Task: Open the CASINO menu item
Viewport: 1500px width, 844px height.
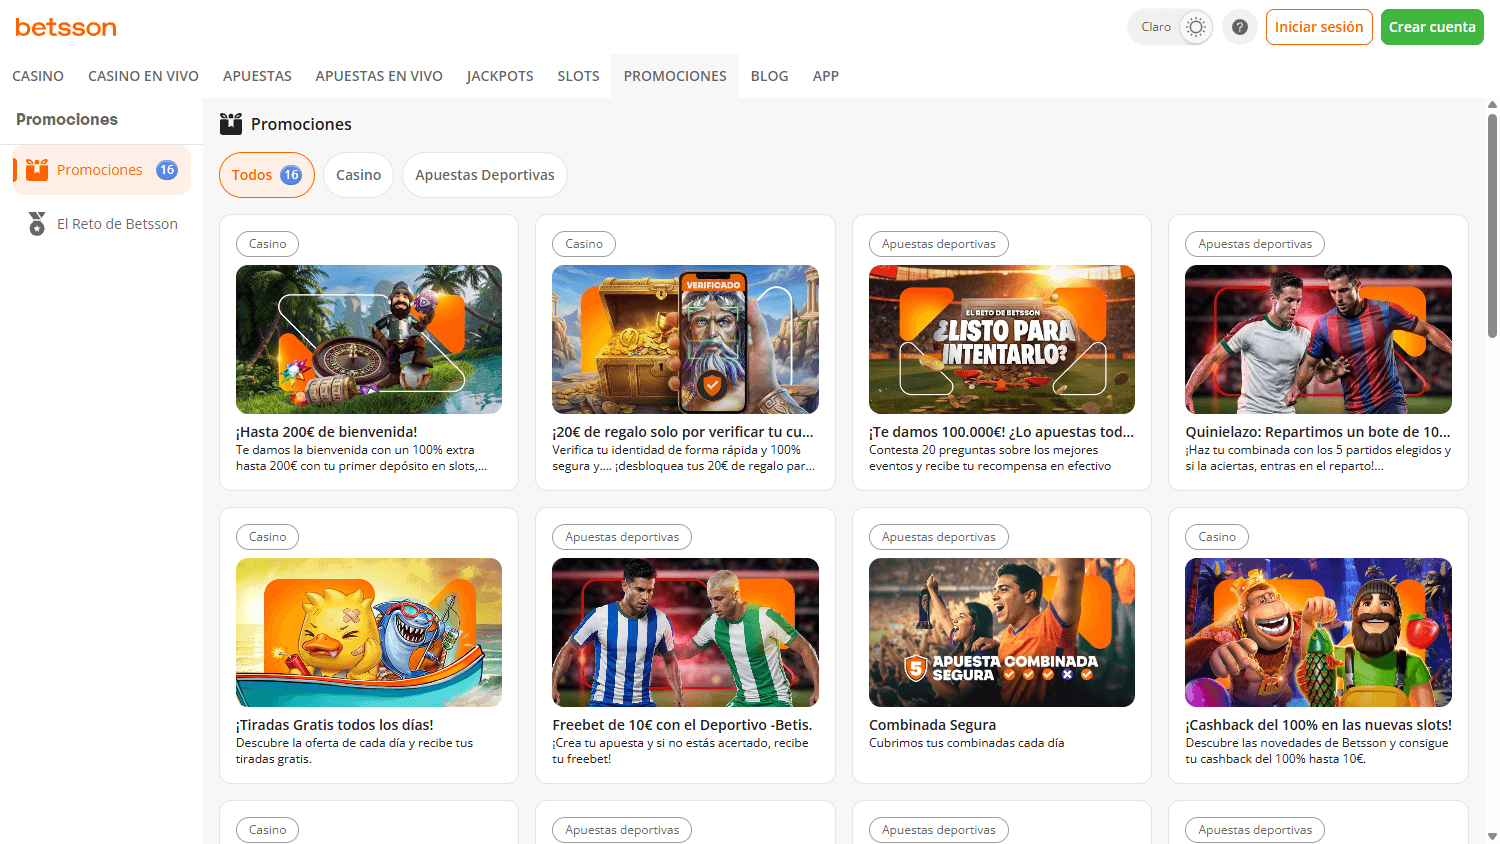Action: (38, 76)
